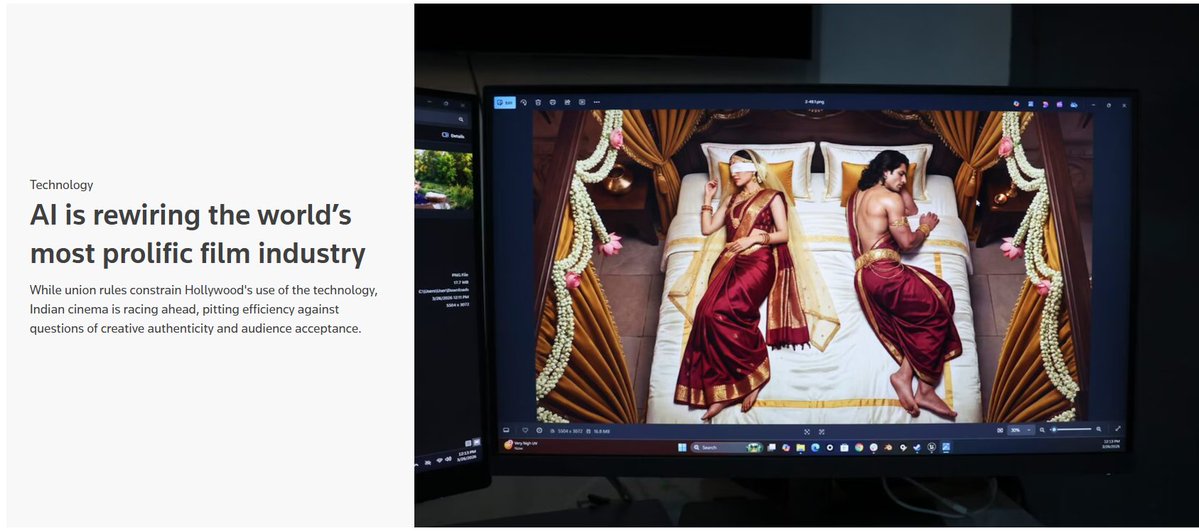
Task: Open the Microsoft Store taskbar icon
Action: (844, 448)
